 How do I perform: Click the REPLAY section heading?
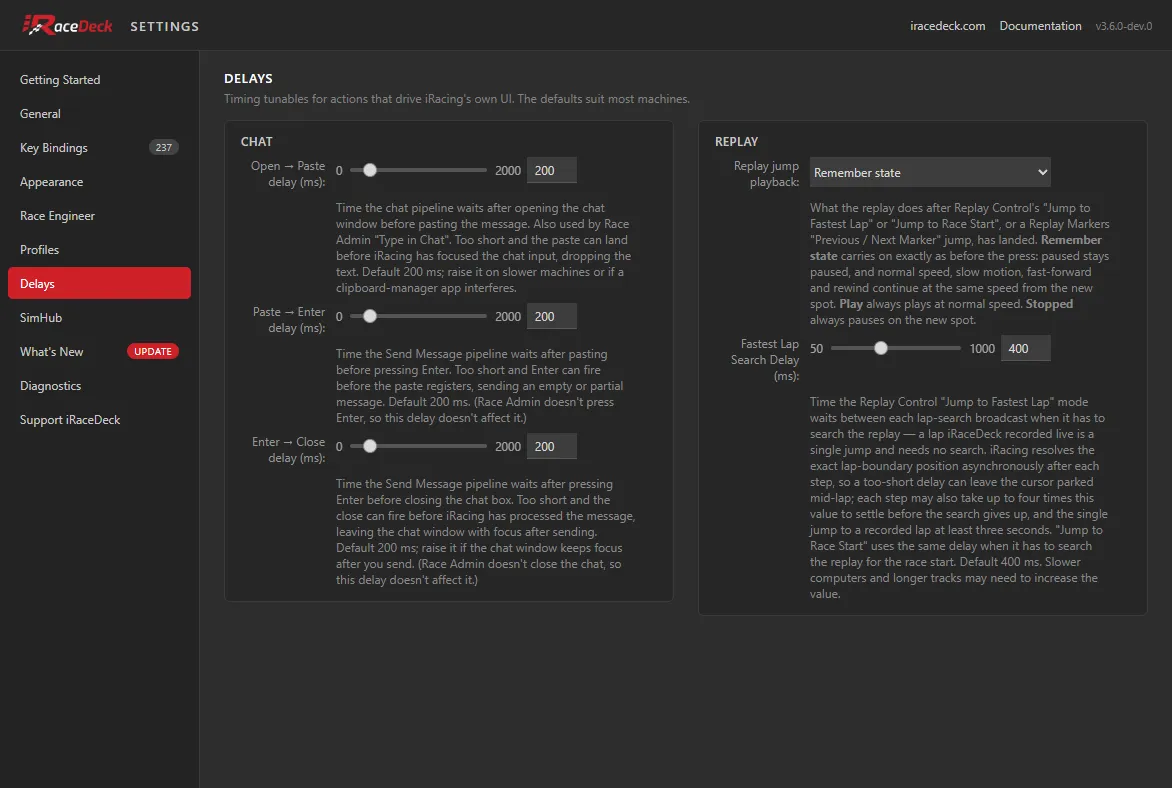pyautogui.click(x=736, y=141)
